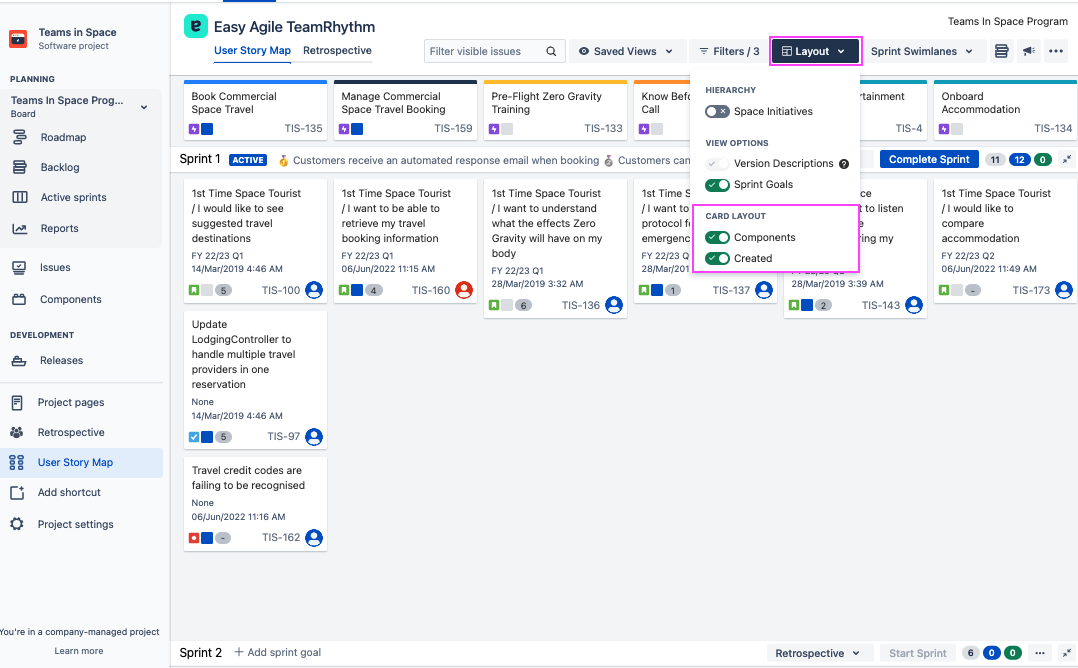This screenshot has height=668, width=1078.
Task: Open the Filters / 3 button
Action: [x=728, y=51]
